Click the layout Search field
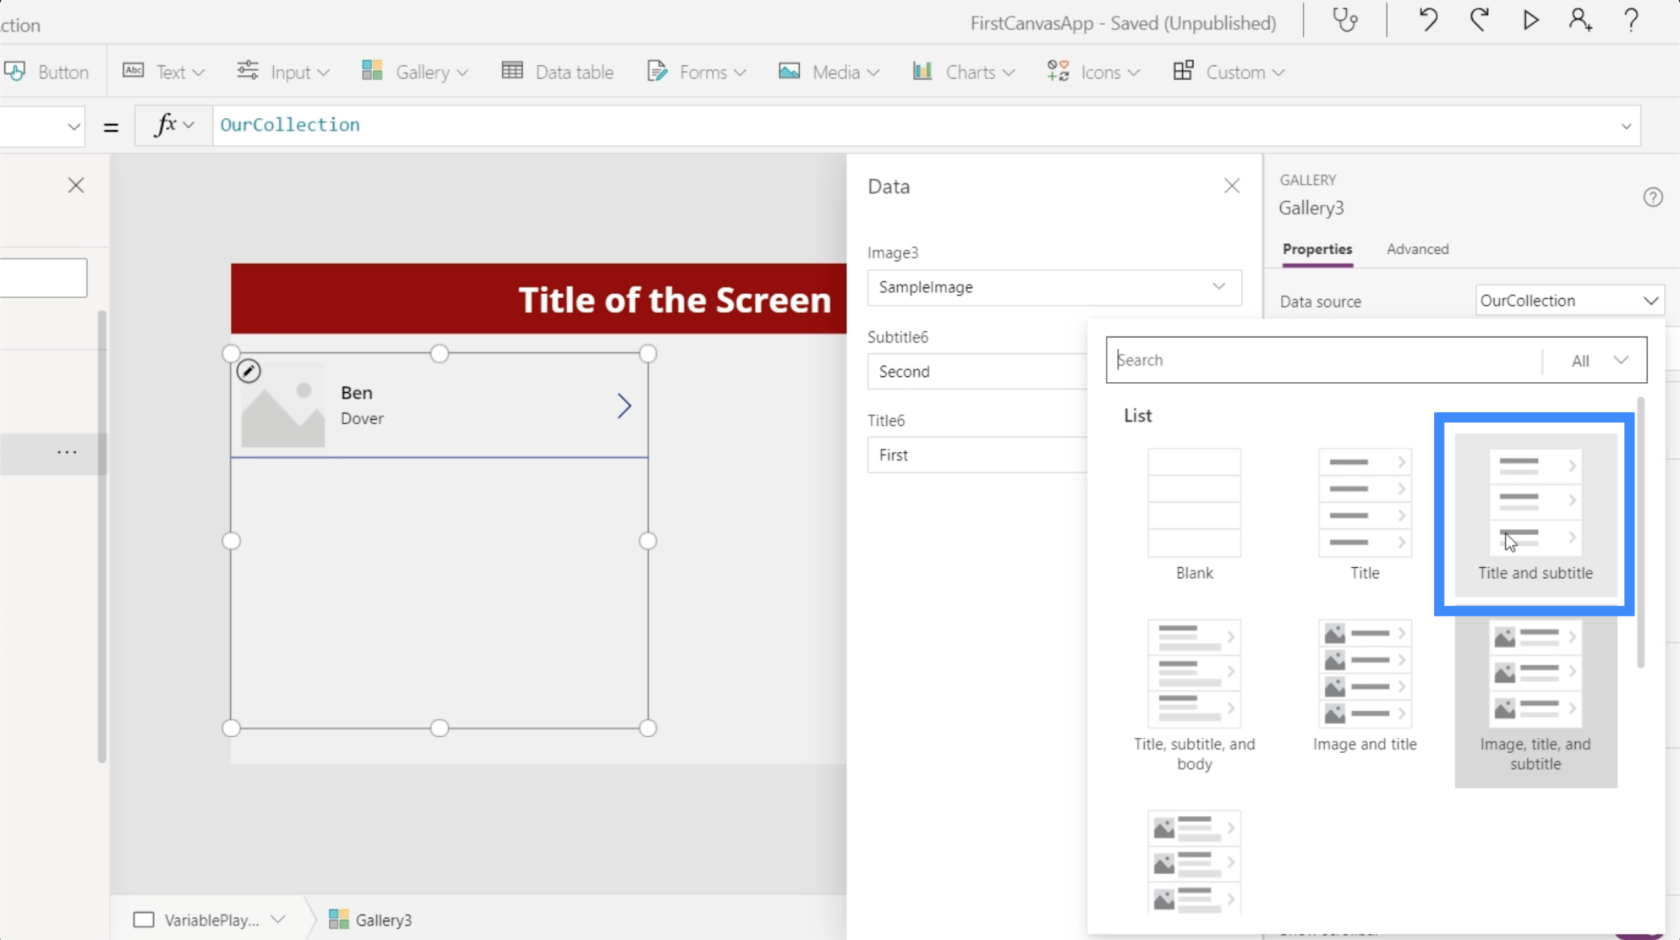 pos(1324,360)
